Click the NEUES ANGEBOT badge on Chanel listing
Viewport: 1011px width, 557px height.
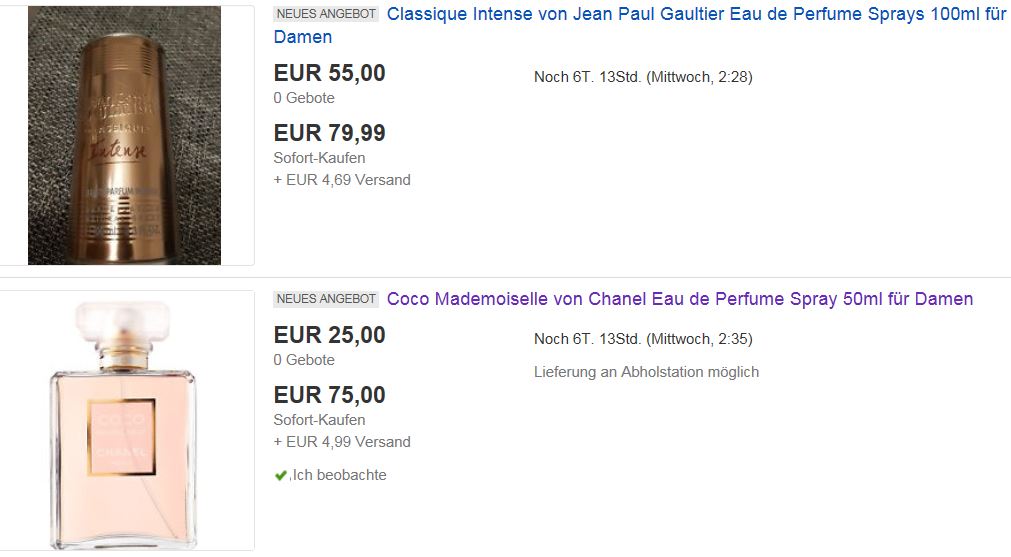point(326,298)
